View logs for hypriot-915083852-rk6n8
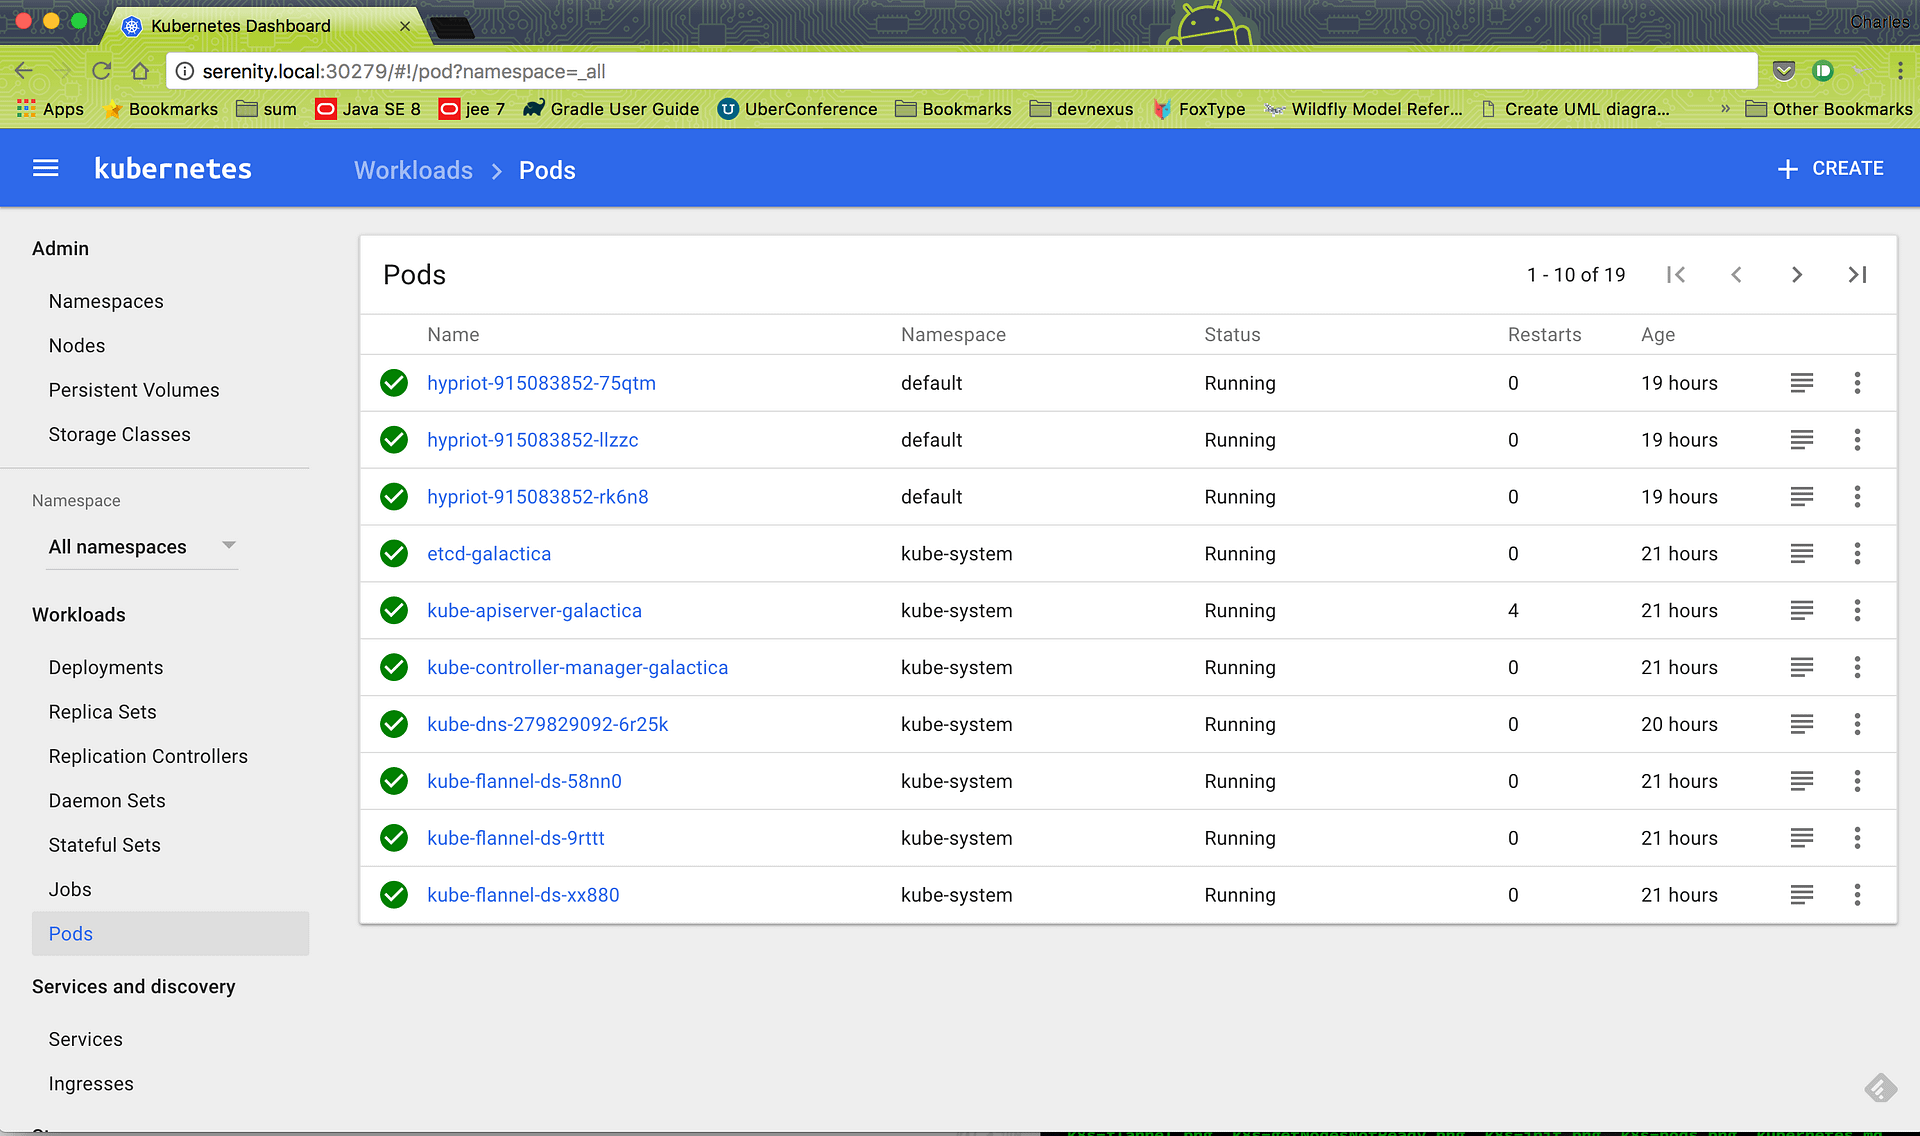This screenshot has height=1136, width=1920. 1802,497
